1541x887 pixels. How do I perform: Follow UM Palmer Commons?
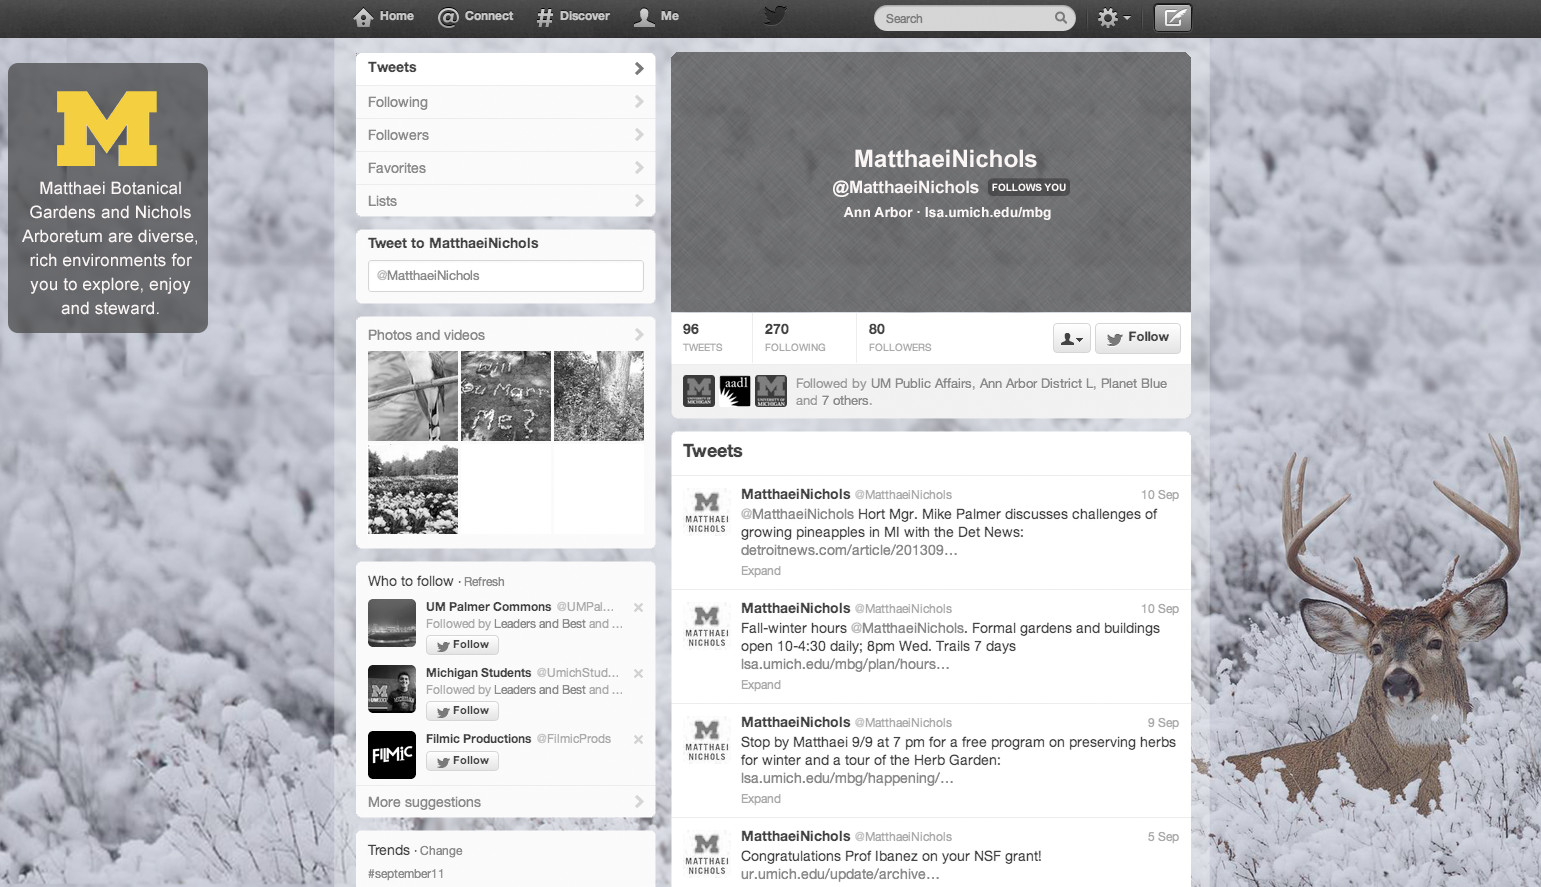(462, 645)
